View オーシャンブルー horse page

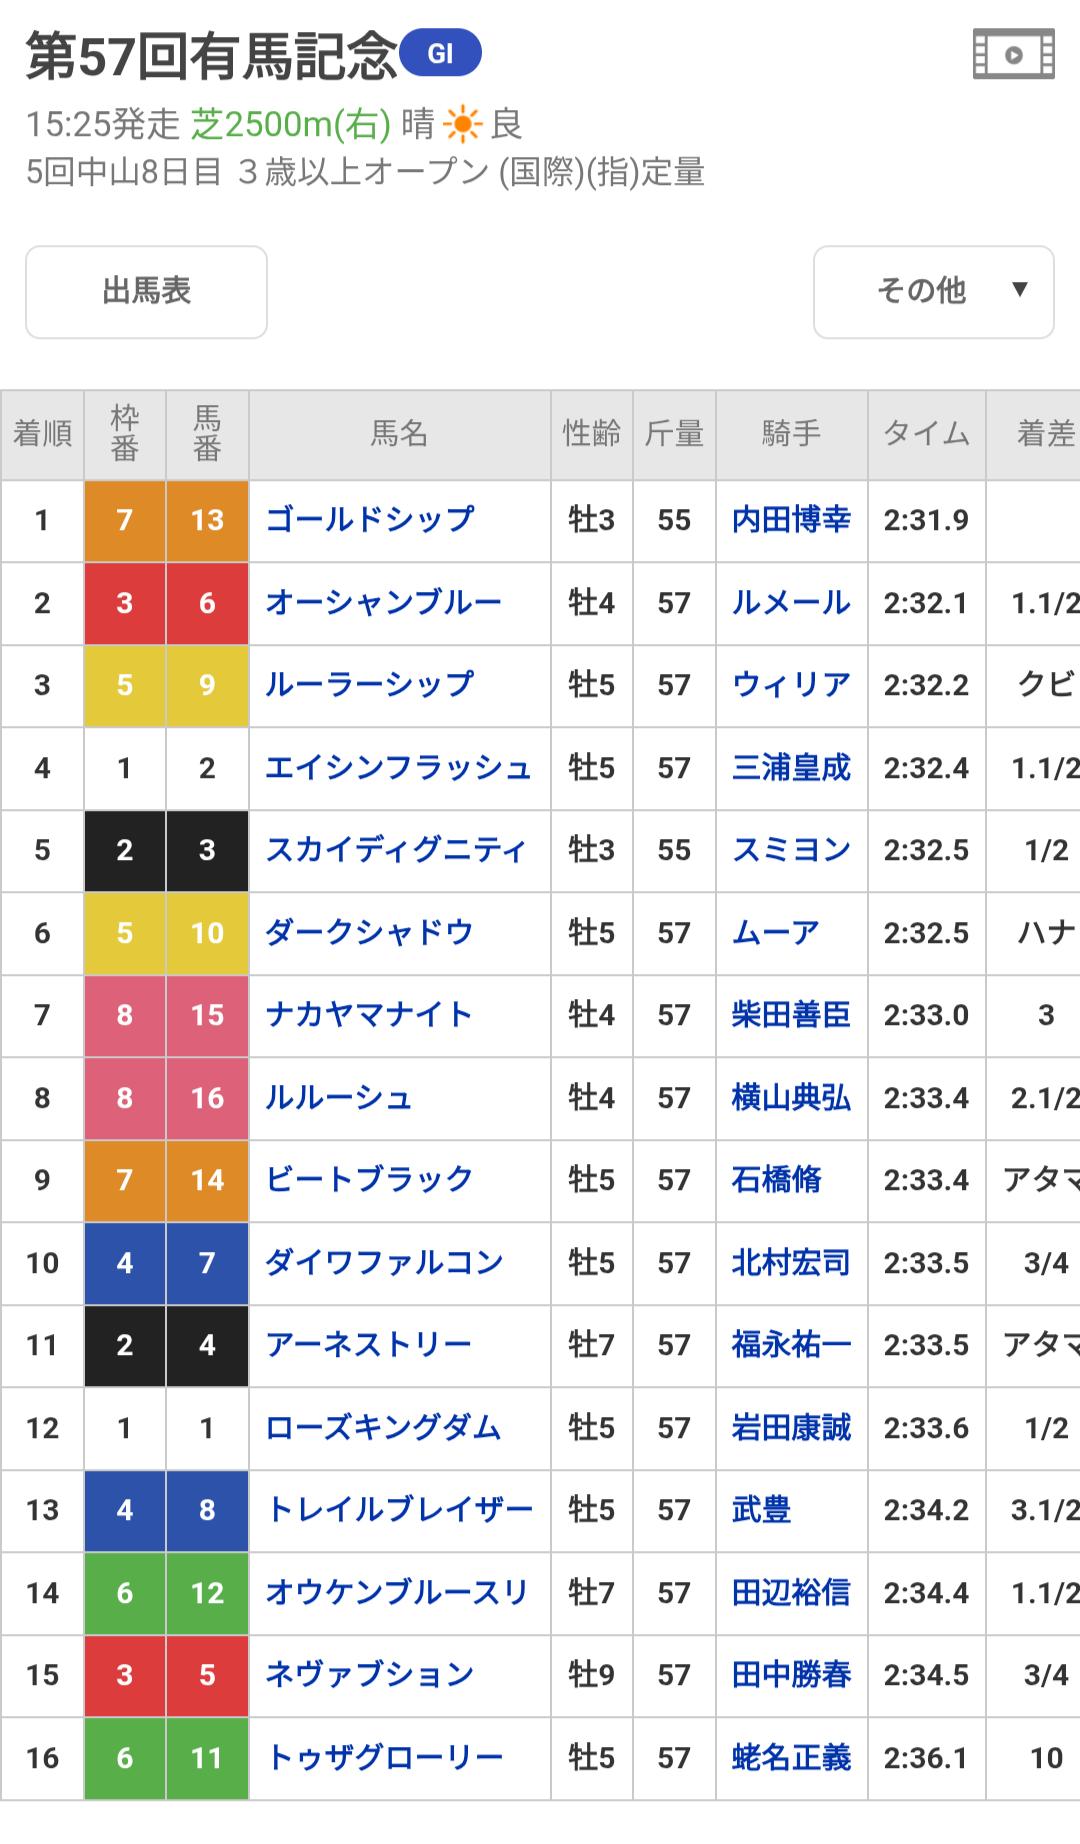point(383,603)
